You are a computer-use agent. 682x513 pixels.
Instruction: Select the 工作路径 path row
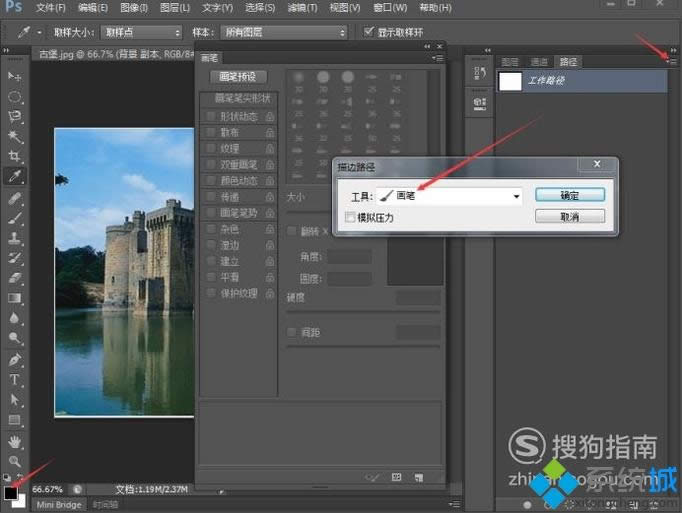point(582,81)
